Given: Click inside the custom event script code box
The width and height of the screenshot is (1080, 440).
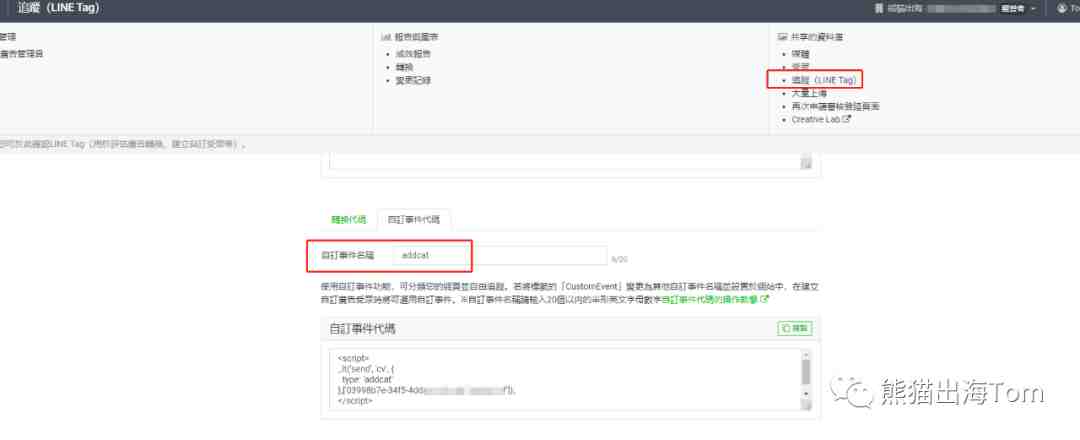Looking at the screenshot, I should [x=565, y=379].
